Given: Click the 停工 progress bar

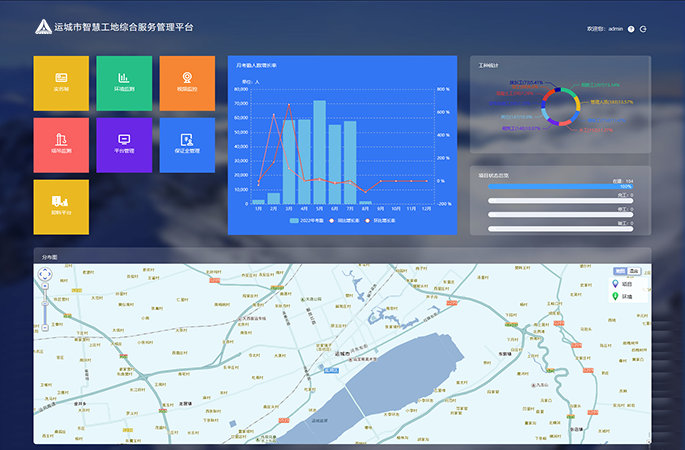Looking at the screenshot, I should point(560,215).
